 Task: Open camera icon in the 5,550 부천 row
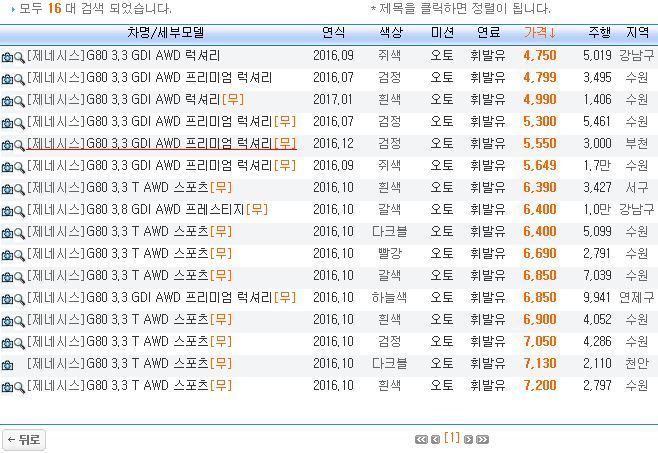[7, 145]
